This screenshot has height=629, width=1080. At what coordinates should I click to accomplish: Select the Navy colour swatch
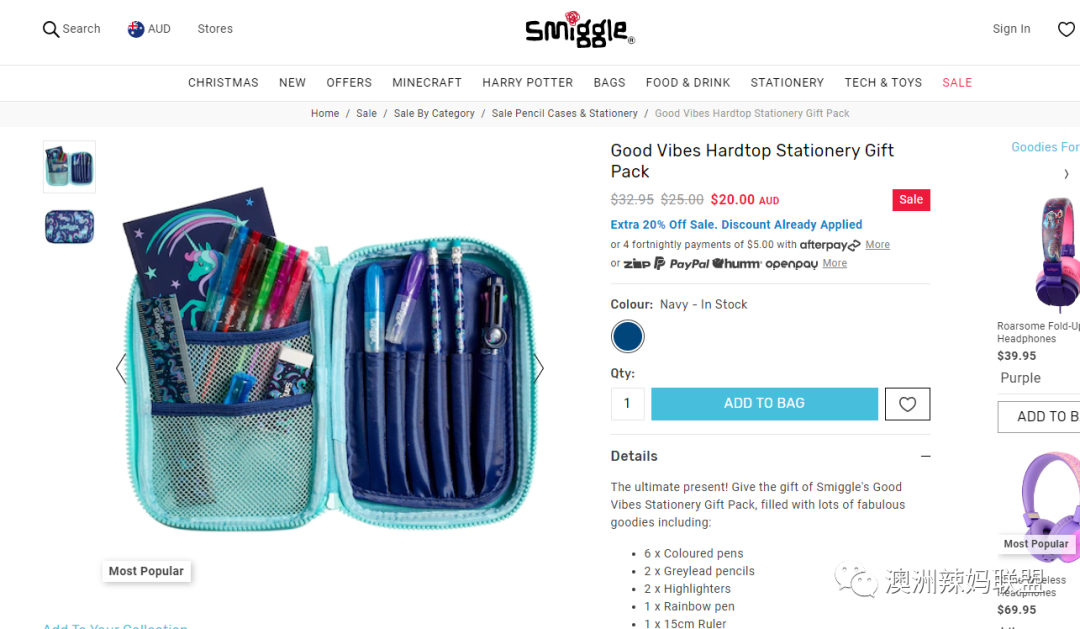pos(627,336)
